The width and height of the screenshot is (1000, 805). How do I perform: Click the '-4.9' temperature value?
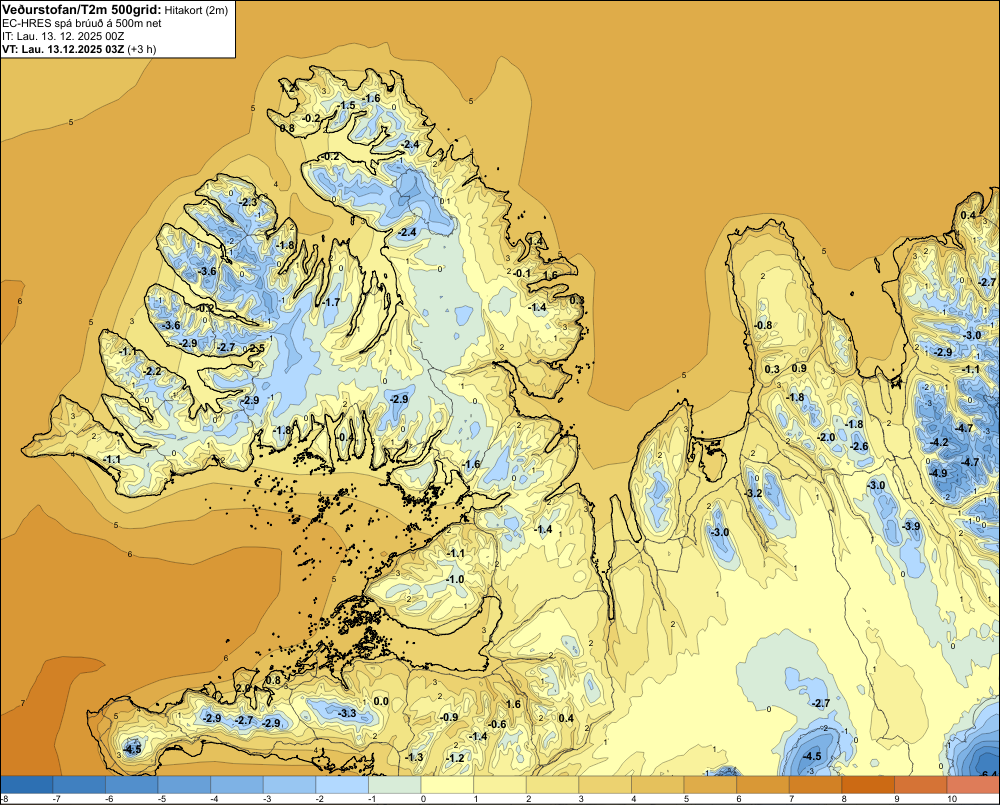point(938,473)
